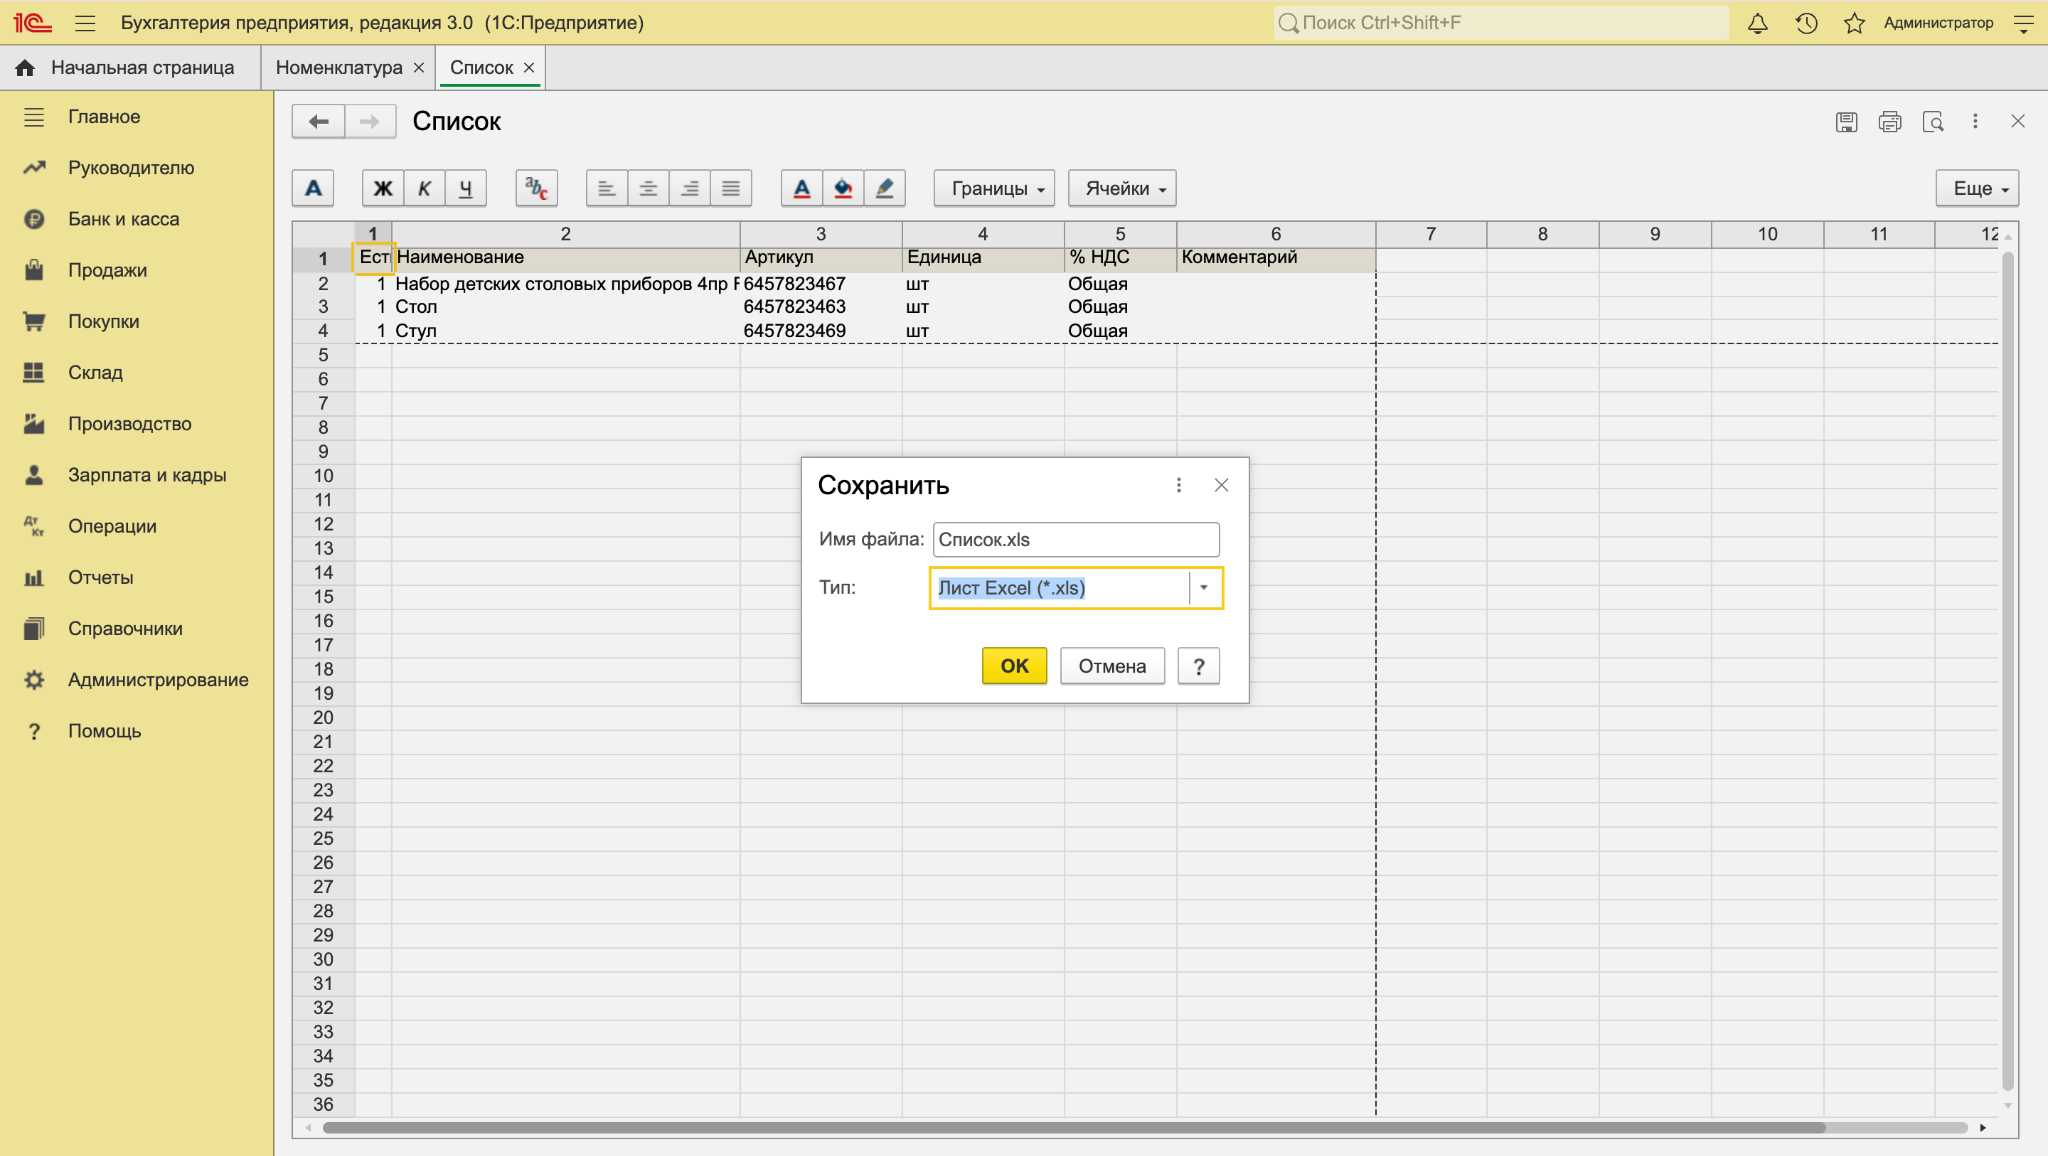Align text left

(x=606, y=188)
